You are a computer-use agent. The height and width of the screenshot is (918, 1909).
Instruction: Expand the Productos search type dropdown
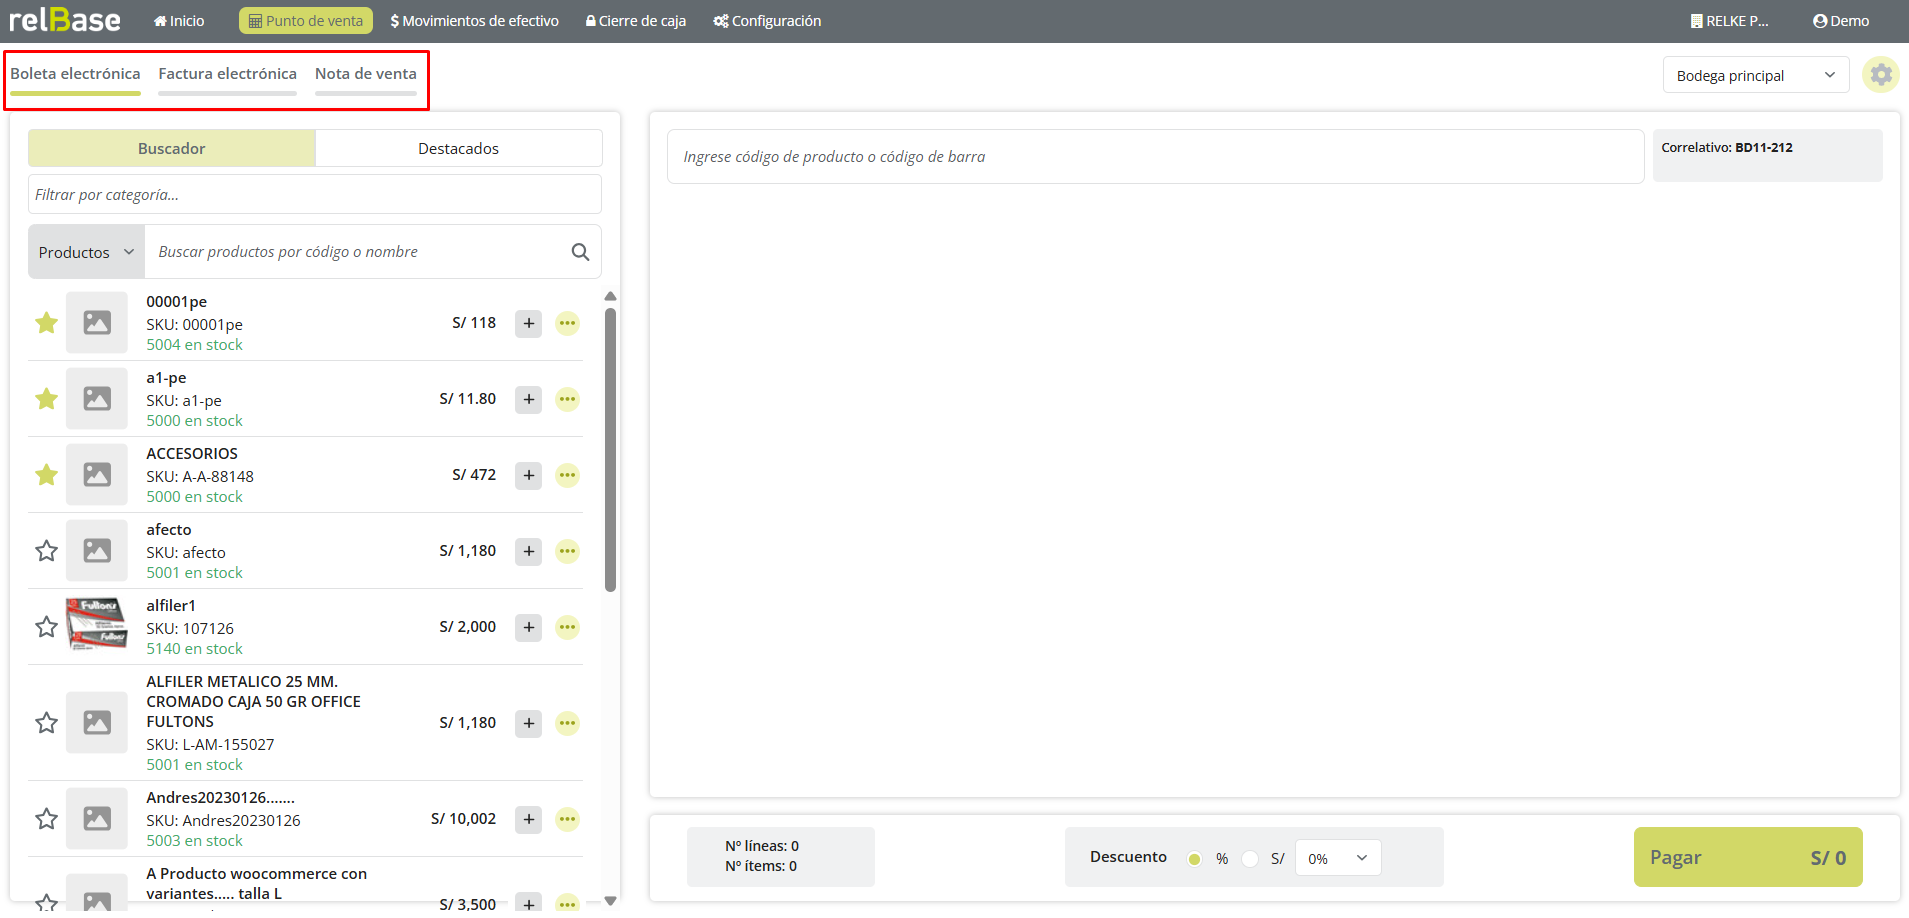pos(86,252)
